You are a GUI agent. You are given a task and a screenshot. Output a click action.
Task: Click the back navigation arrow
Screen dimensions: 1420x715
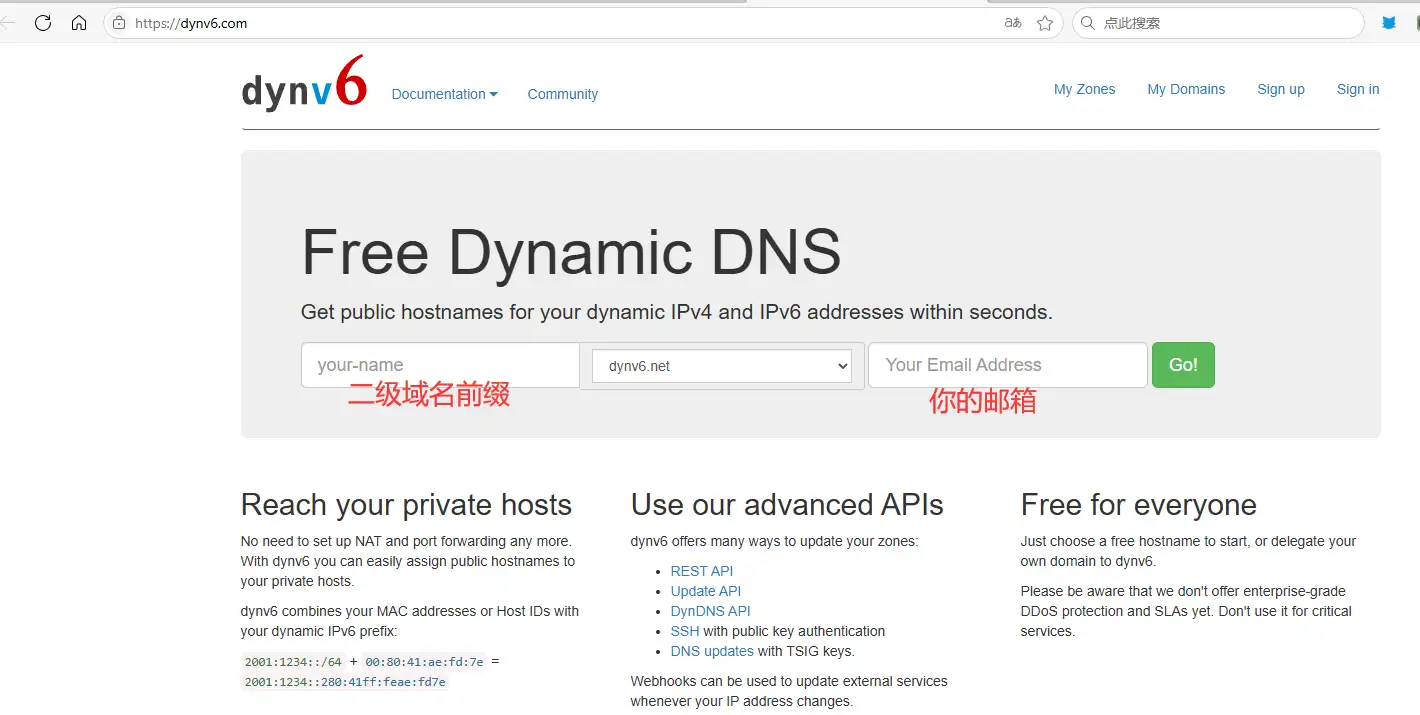click(x=10, y=22)
